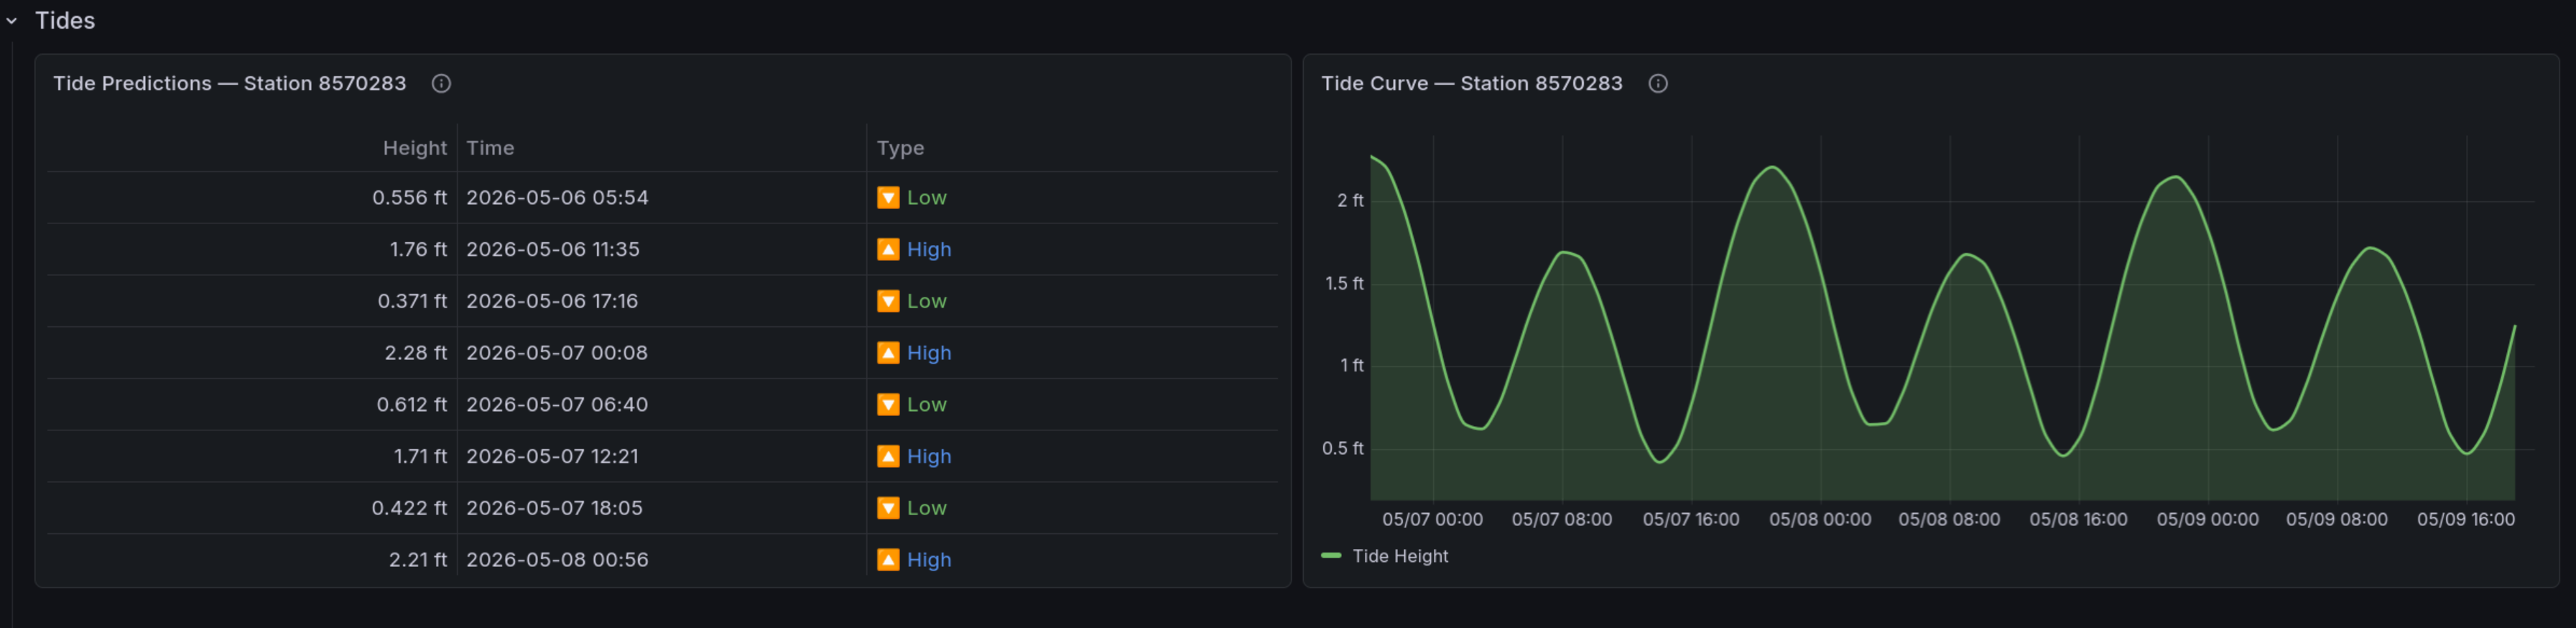
Task: Click the Tides row title
Action: click(65, 21)
